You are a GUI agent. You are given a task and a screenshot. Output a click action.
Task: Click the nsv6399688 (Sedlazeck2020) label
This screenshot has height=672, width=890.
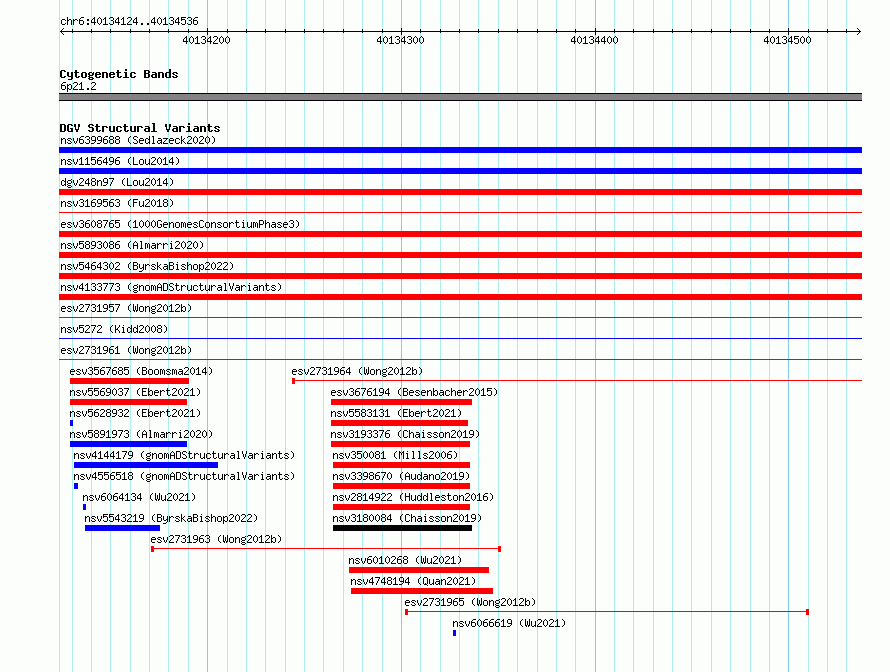[138, 140]
